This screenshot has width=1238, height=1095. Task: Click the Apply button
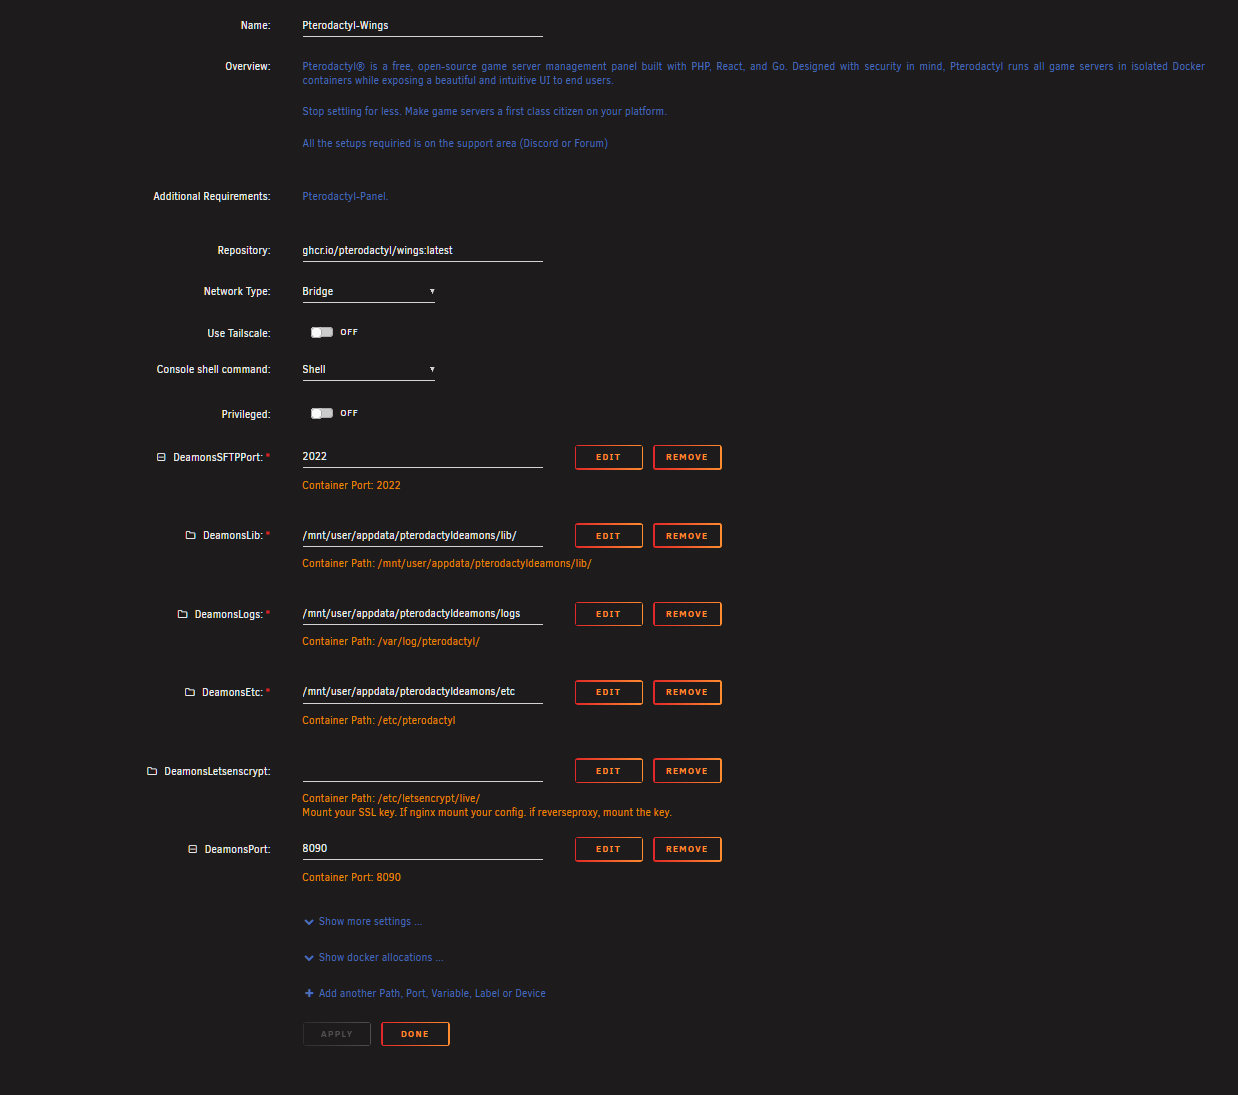click(337, 1034)
